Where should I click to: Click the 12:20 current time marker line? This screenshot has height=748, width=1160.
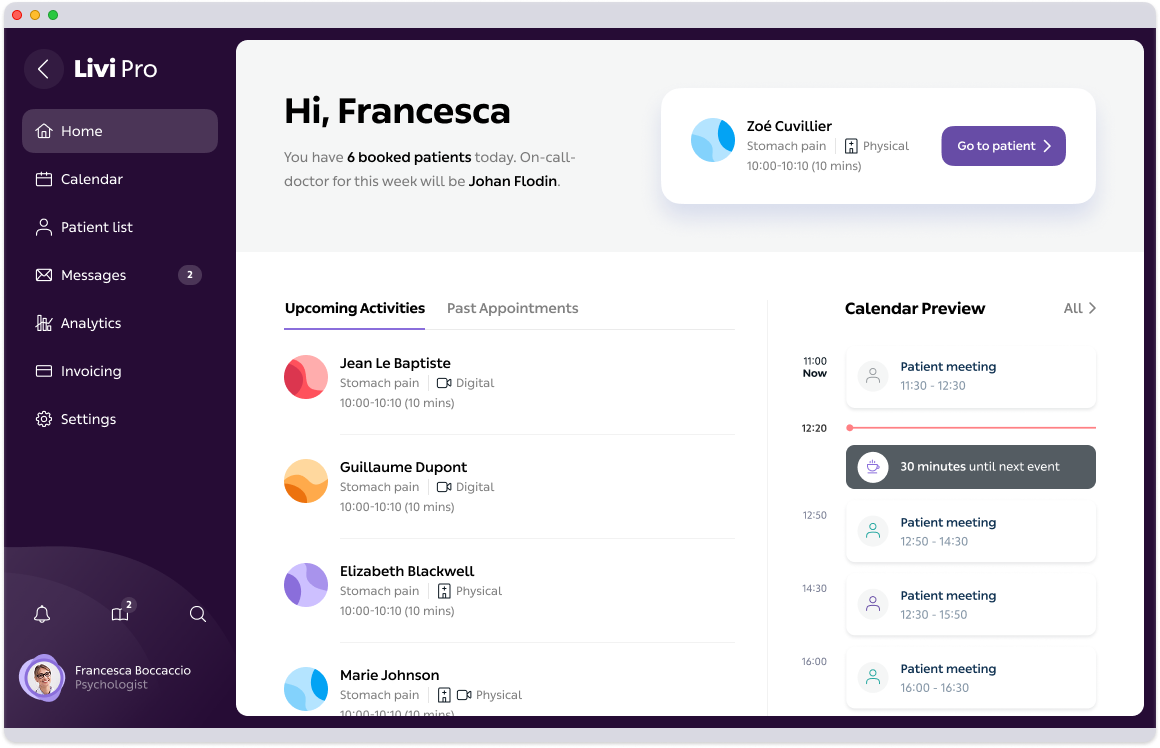(x=972, y=428)
